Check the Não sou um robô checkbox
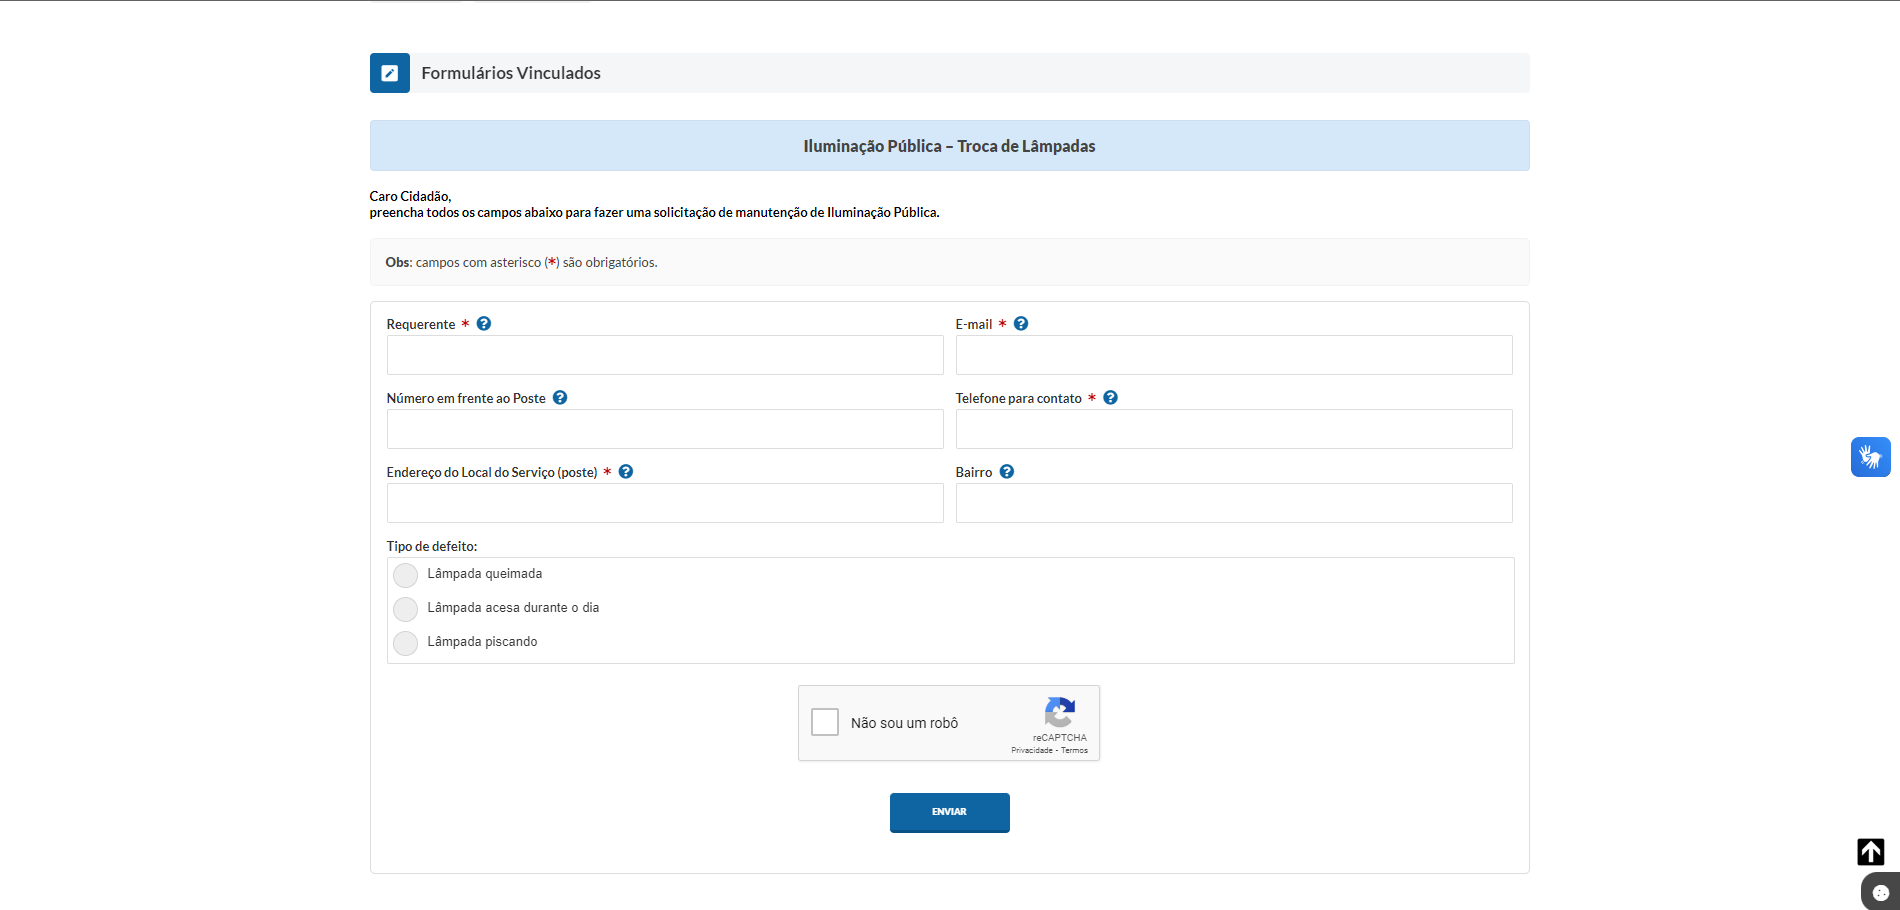The width and height of the screenshot is (1900, 910). (x=825, y=722)
